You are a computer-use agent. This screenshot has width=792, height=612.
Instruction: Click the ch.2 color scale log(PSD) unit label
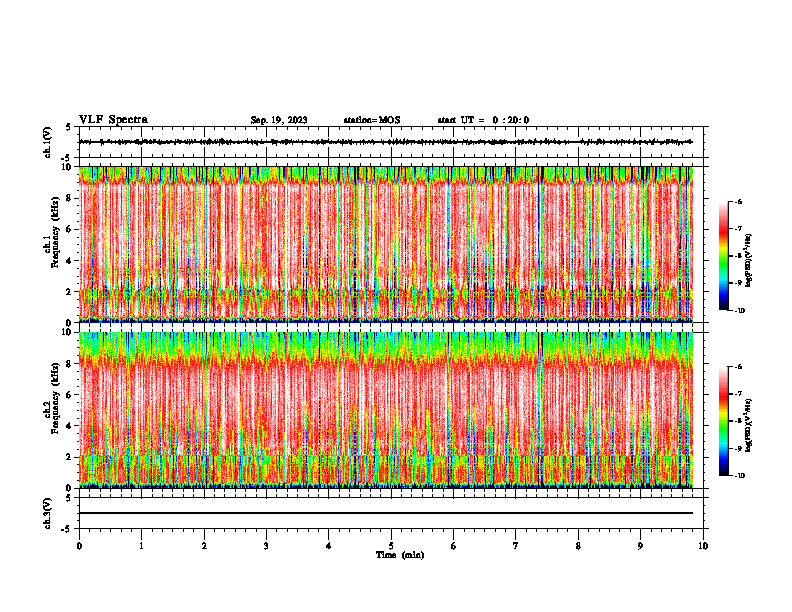coord(749,424)
